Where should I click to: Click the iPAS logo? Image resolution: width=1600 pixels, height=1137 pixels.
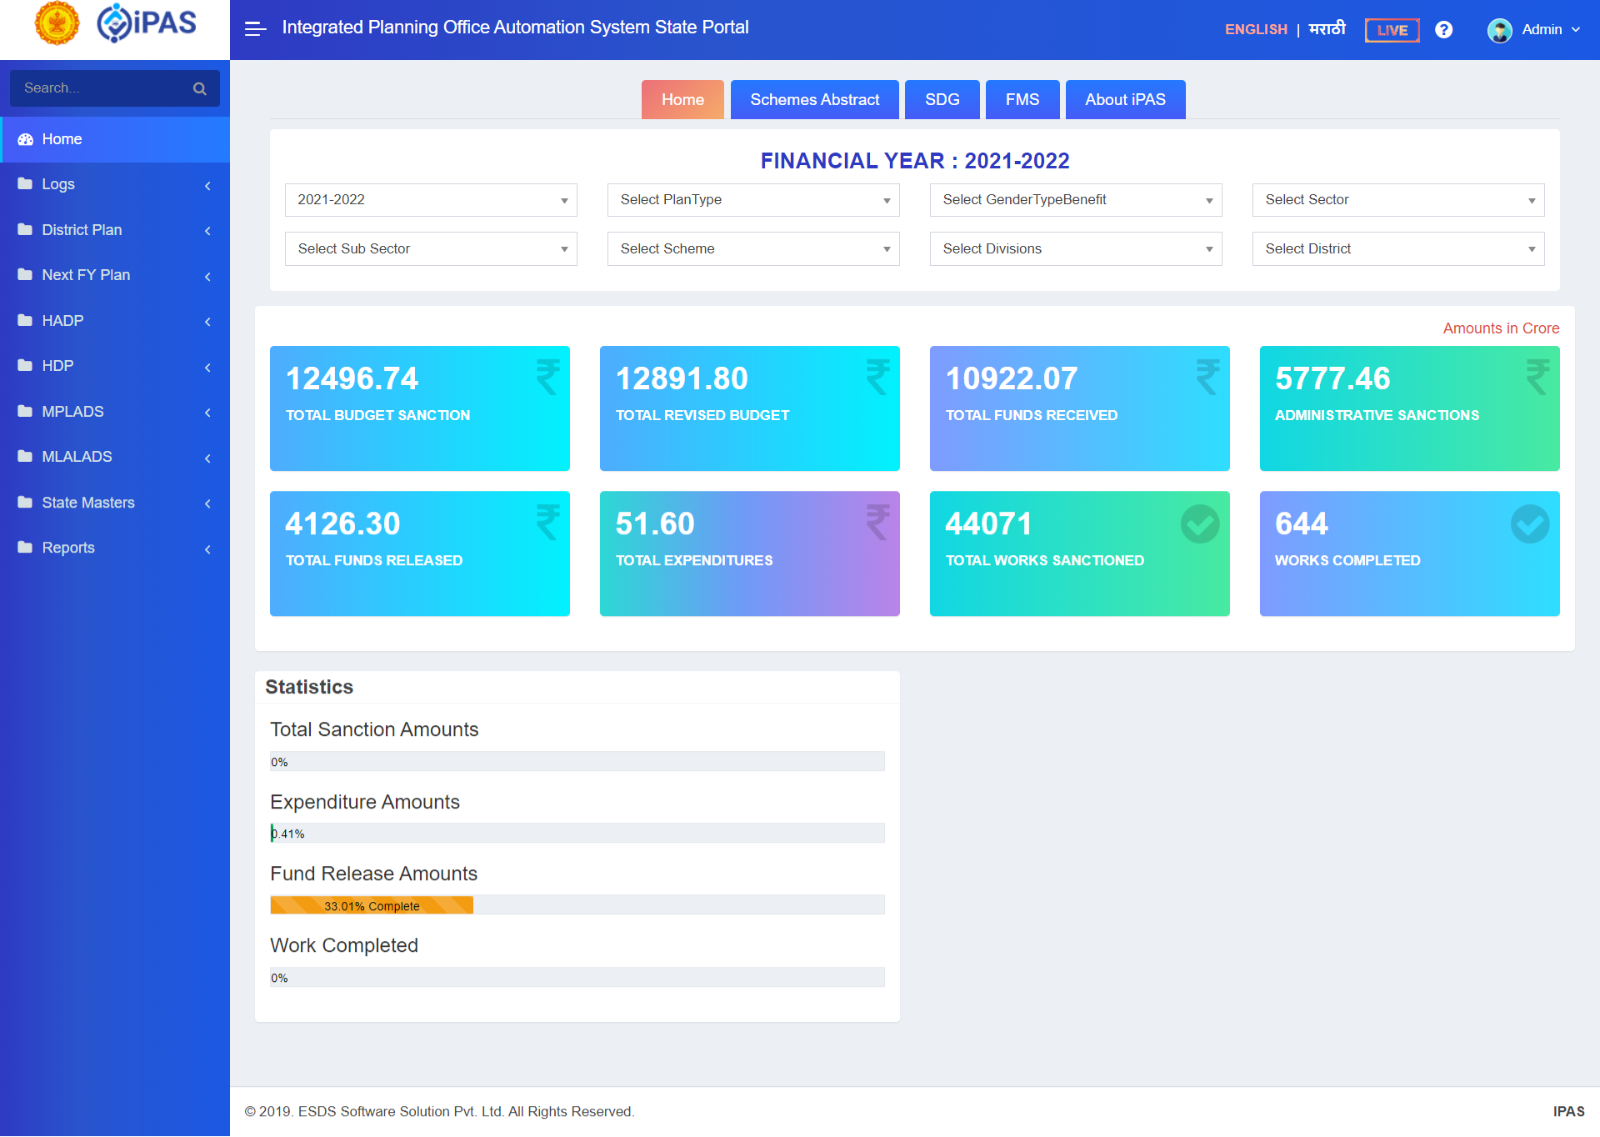click(147, 23)
